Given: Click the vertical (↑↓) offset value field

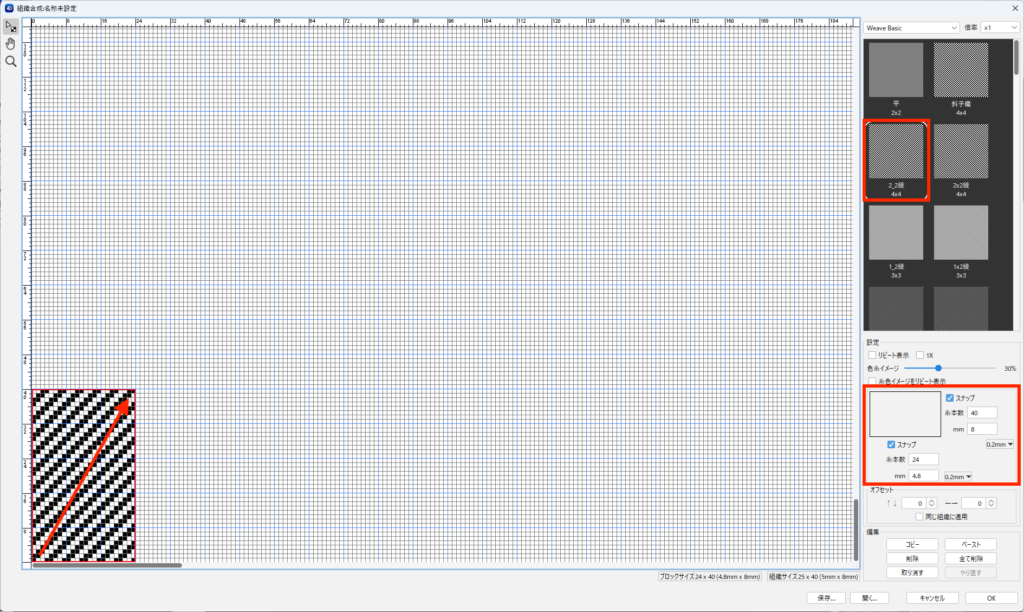Looking at the screenshot, I should (914, 503).
